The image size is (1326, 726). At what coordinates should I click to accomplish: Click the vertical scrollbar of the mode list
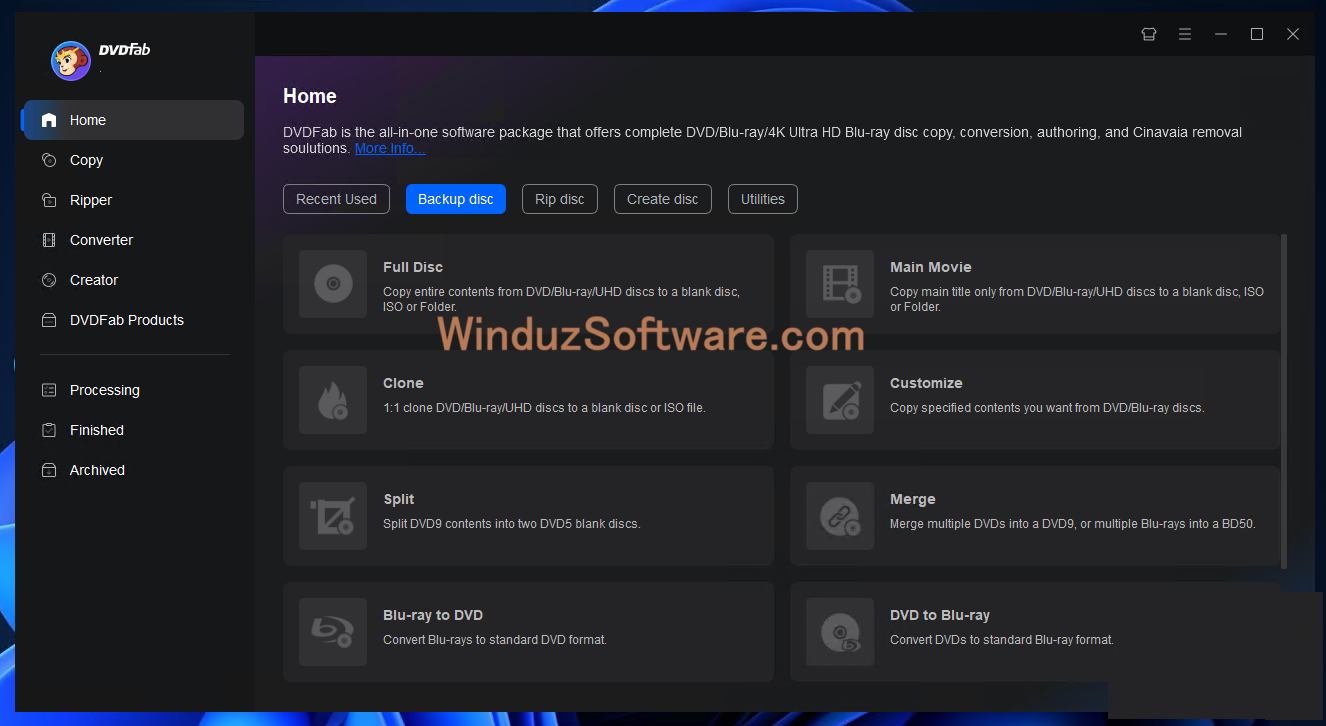coord(1284,400)
